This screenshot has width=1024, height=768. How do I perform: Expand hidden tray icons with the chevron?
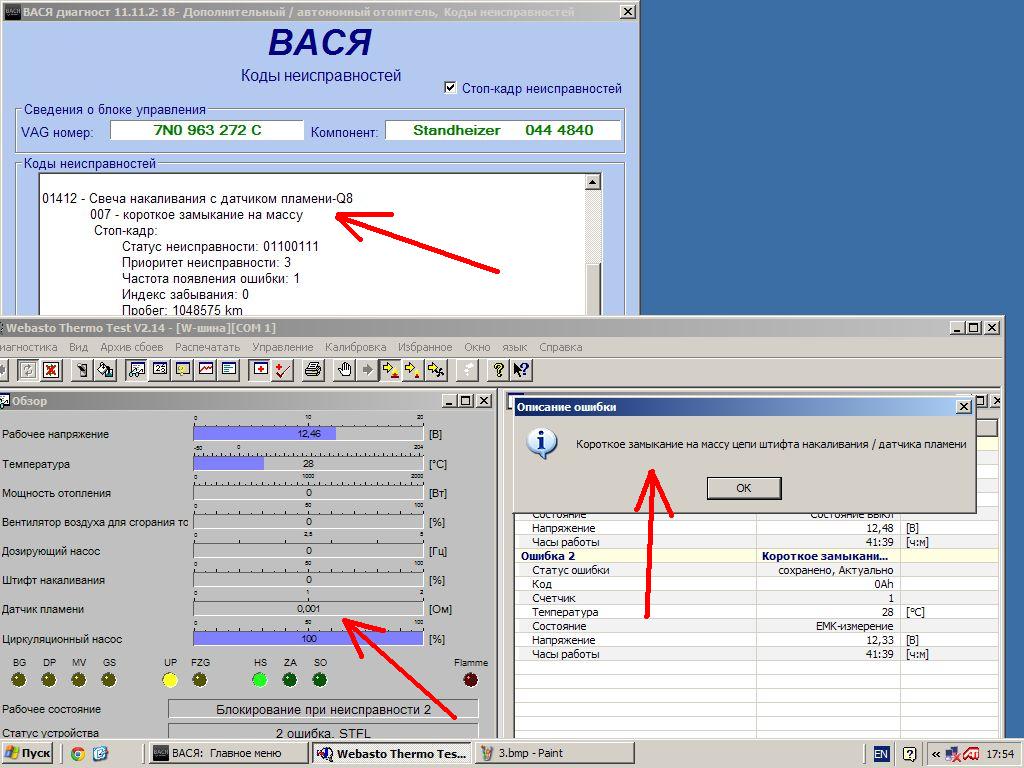[x=936, y=754]
